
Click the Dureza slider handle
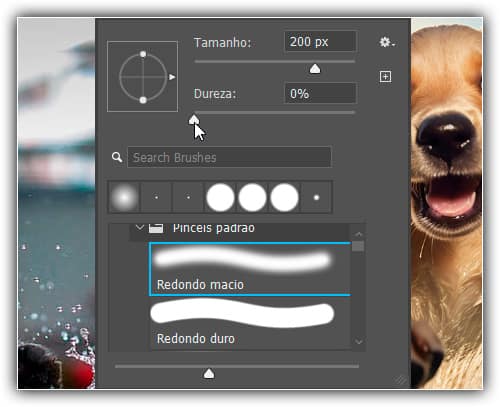(x=194, y=120)
